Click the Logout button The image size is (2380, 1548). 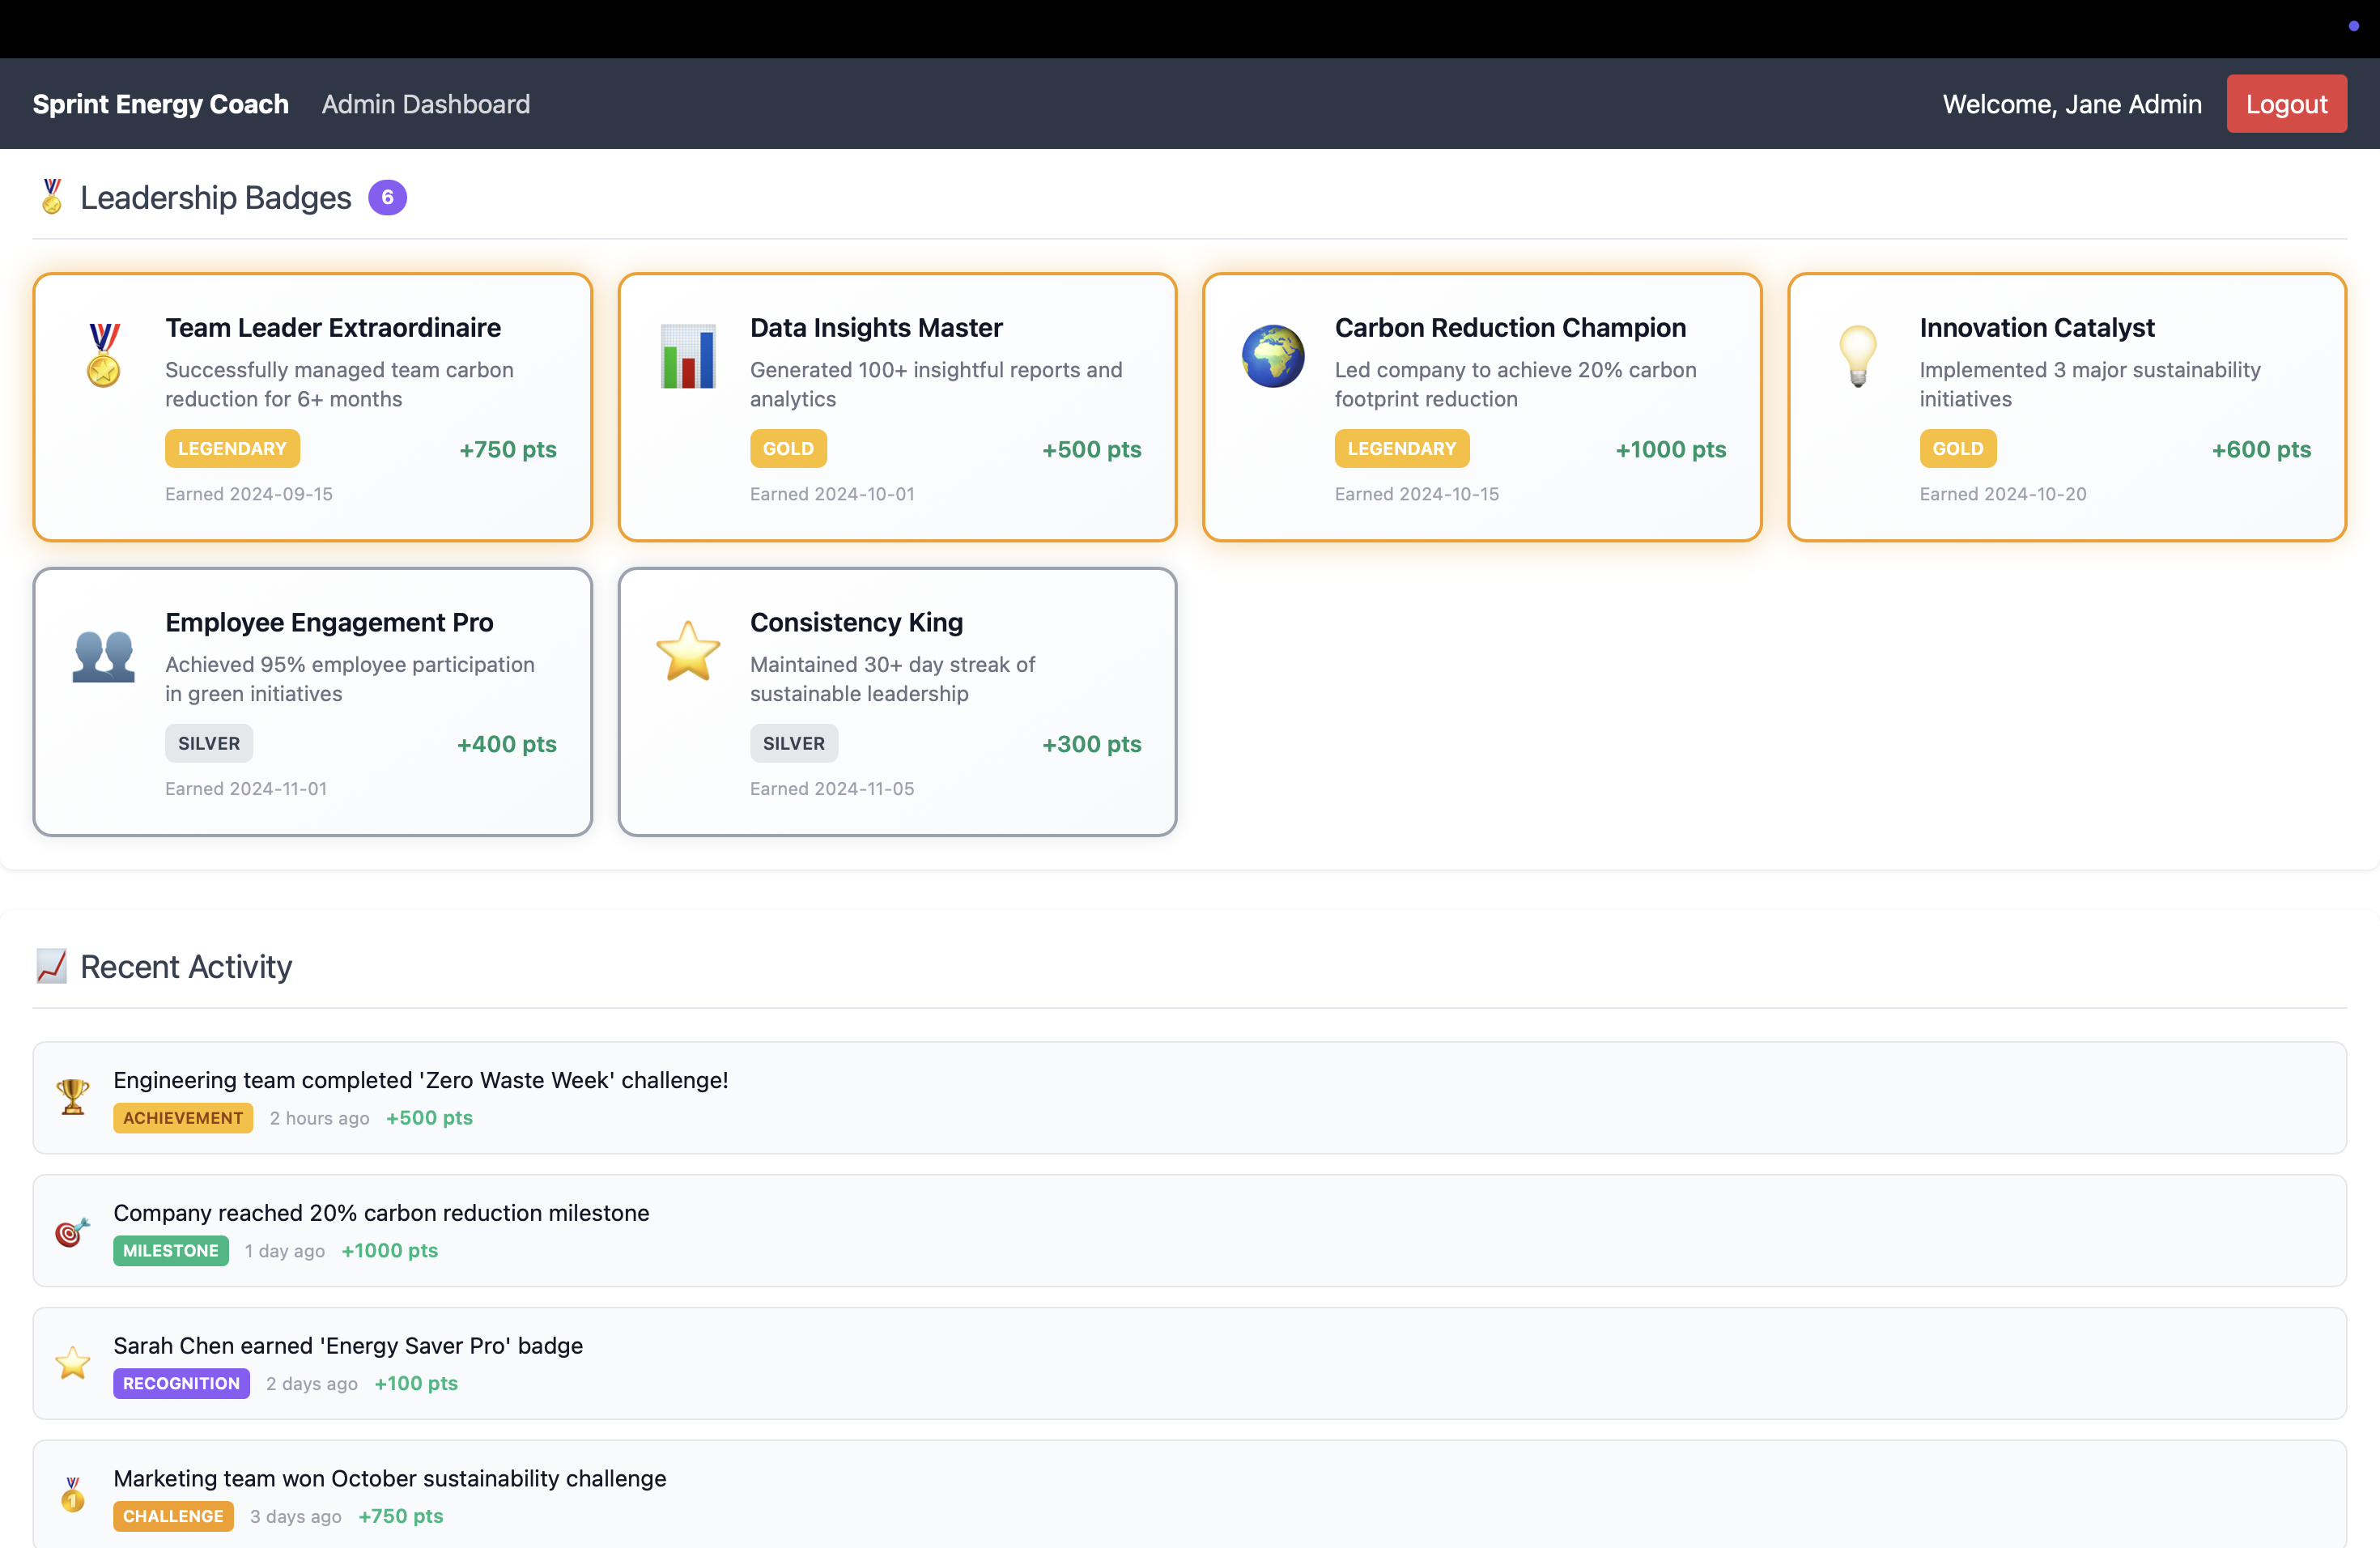2286,104
